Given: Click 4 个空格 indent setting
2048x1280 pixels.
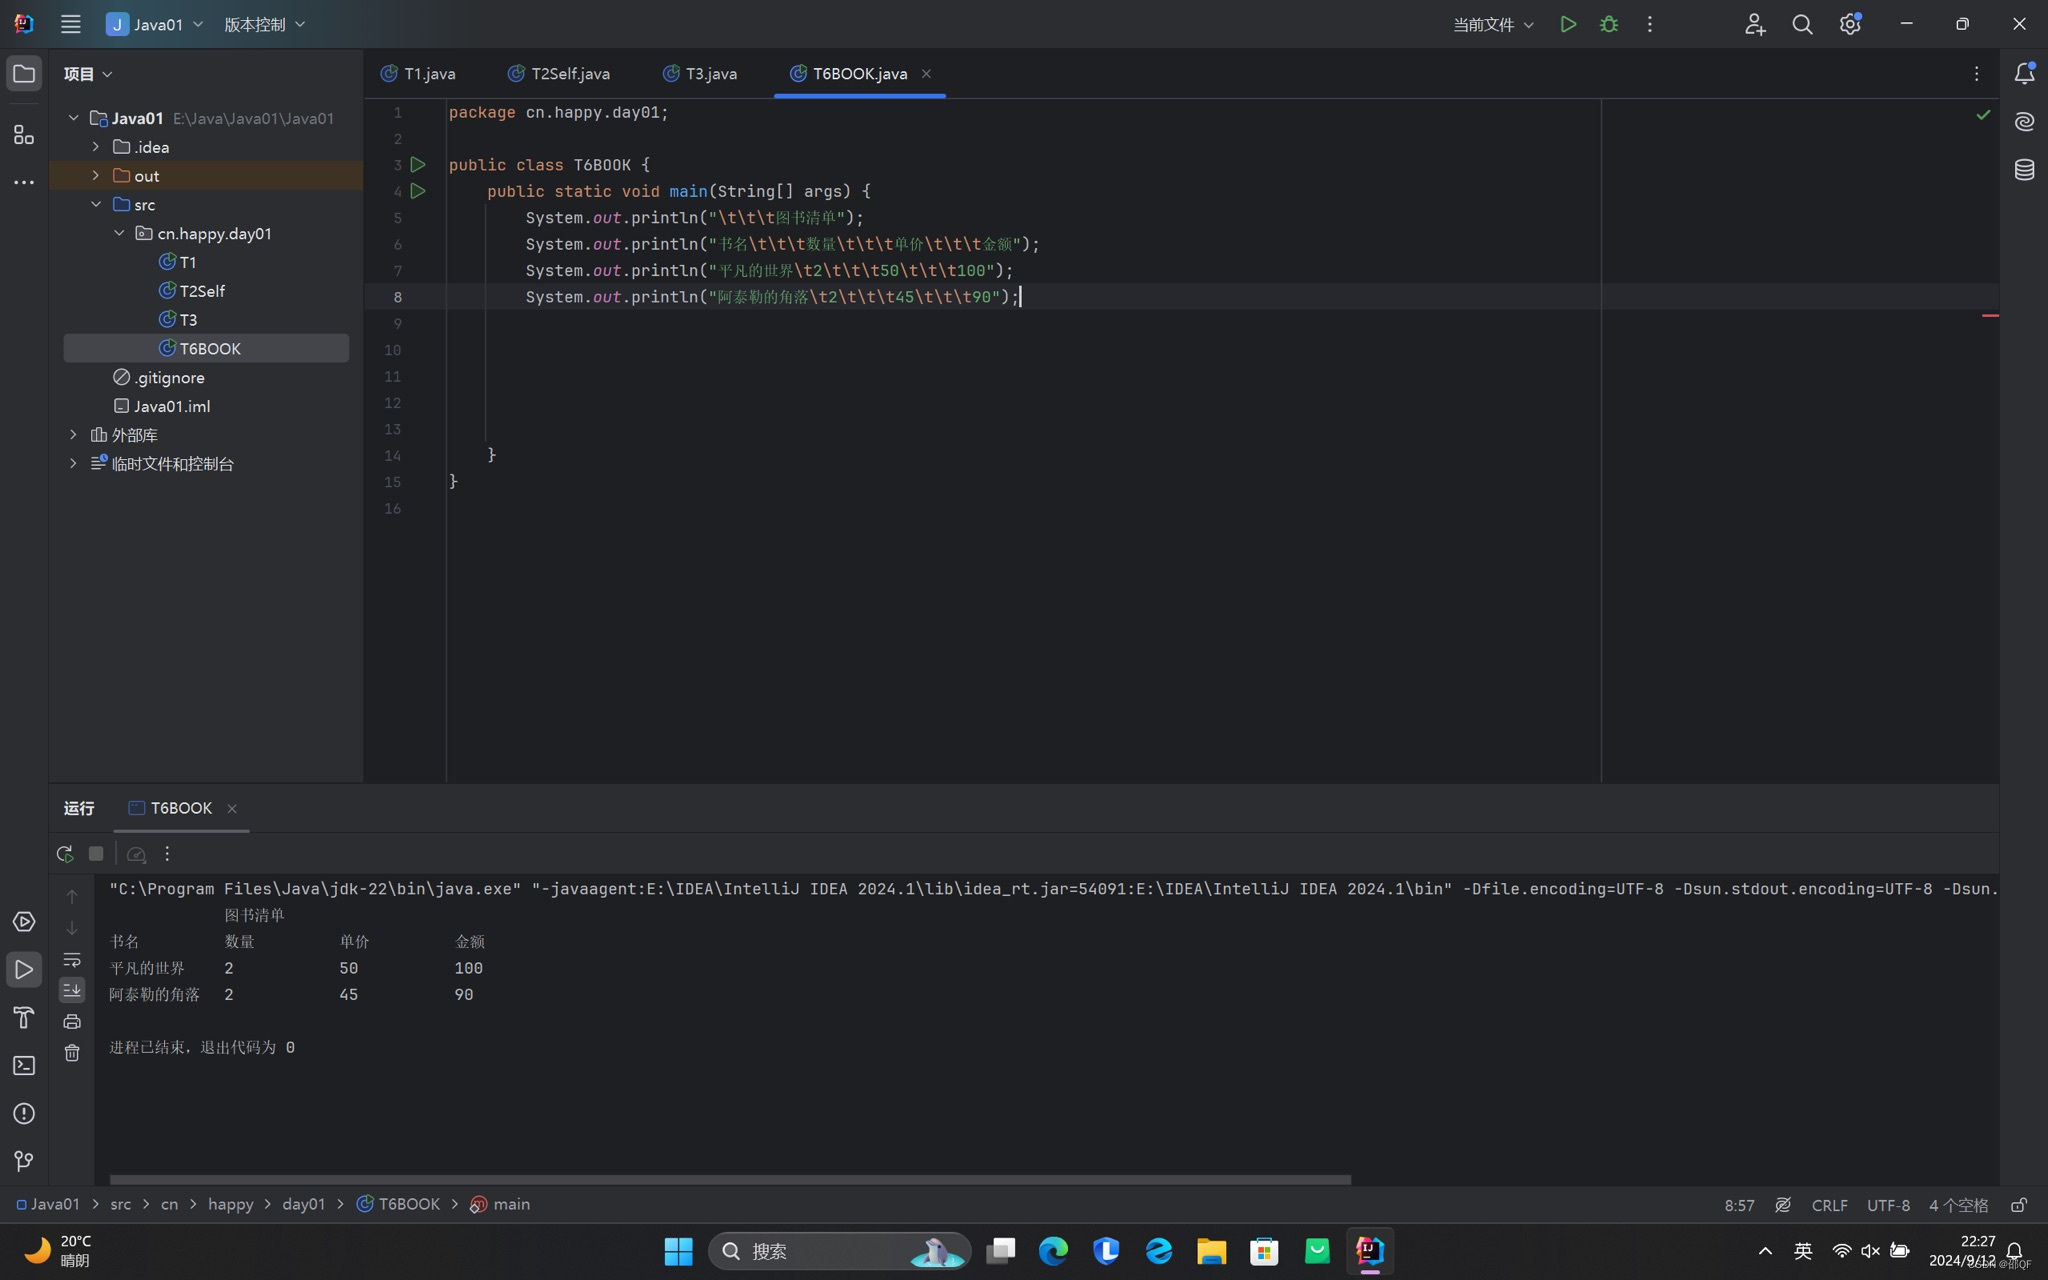Looking at the screenshot, I should pyautogui.click(x=1958, y=1205).
